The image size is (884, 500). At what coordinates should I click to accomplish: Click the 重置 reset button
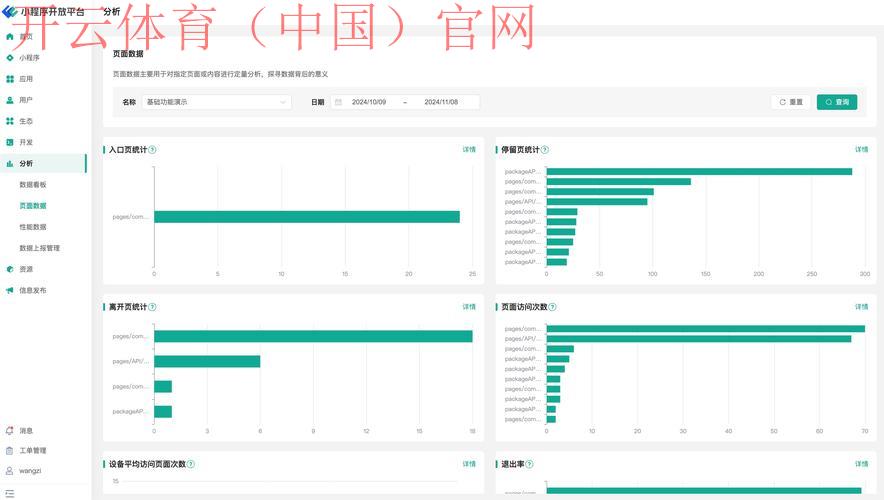790,102
